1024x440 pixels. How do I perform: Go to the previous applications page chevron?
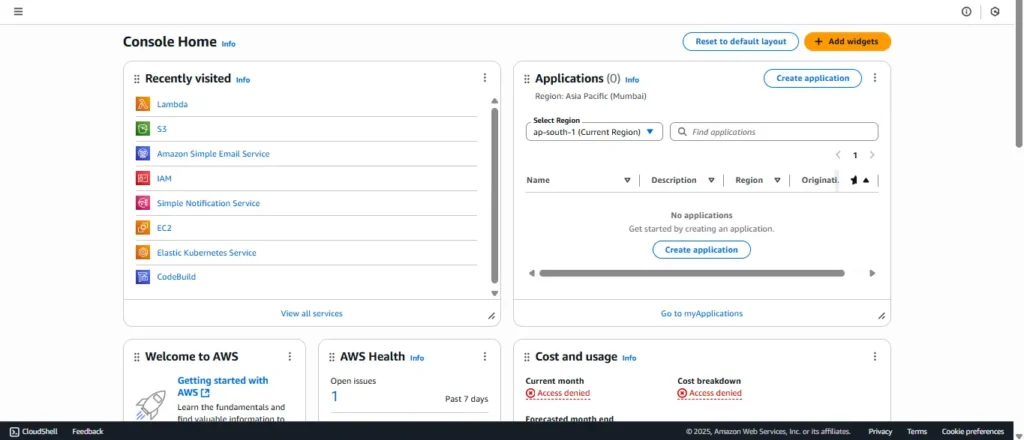839,155
